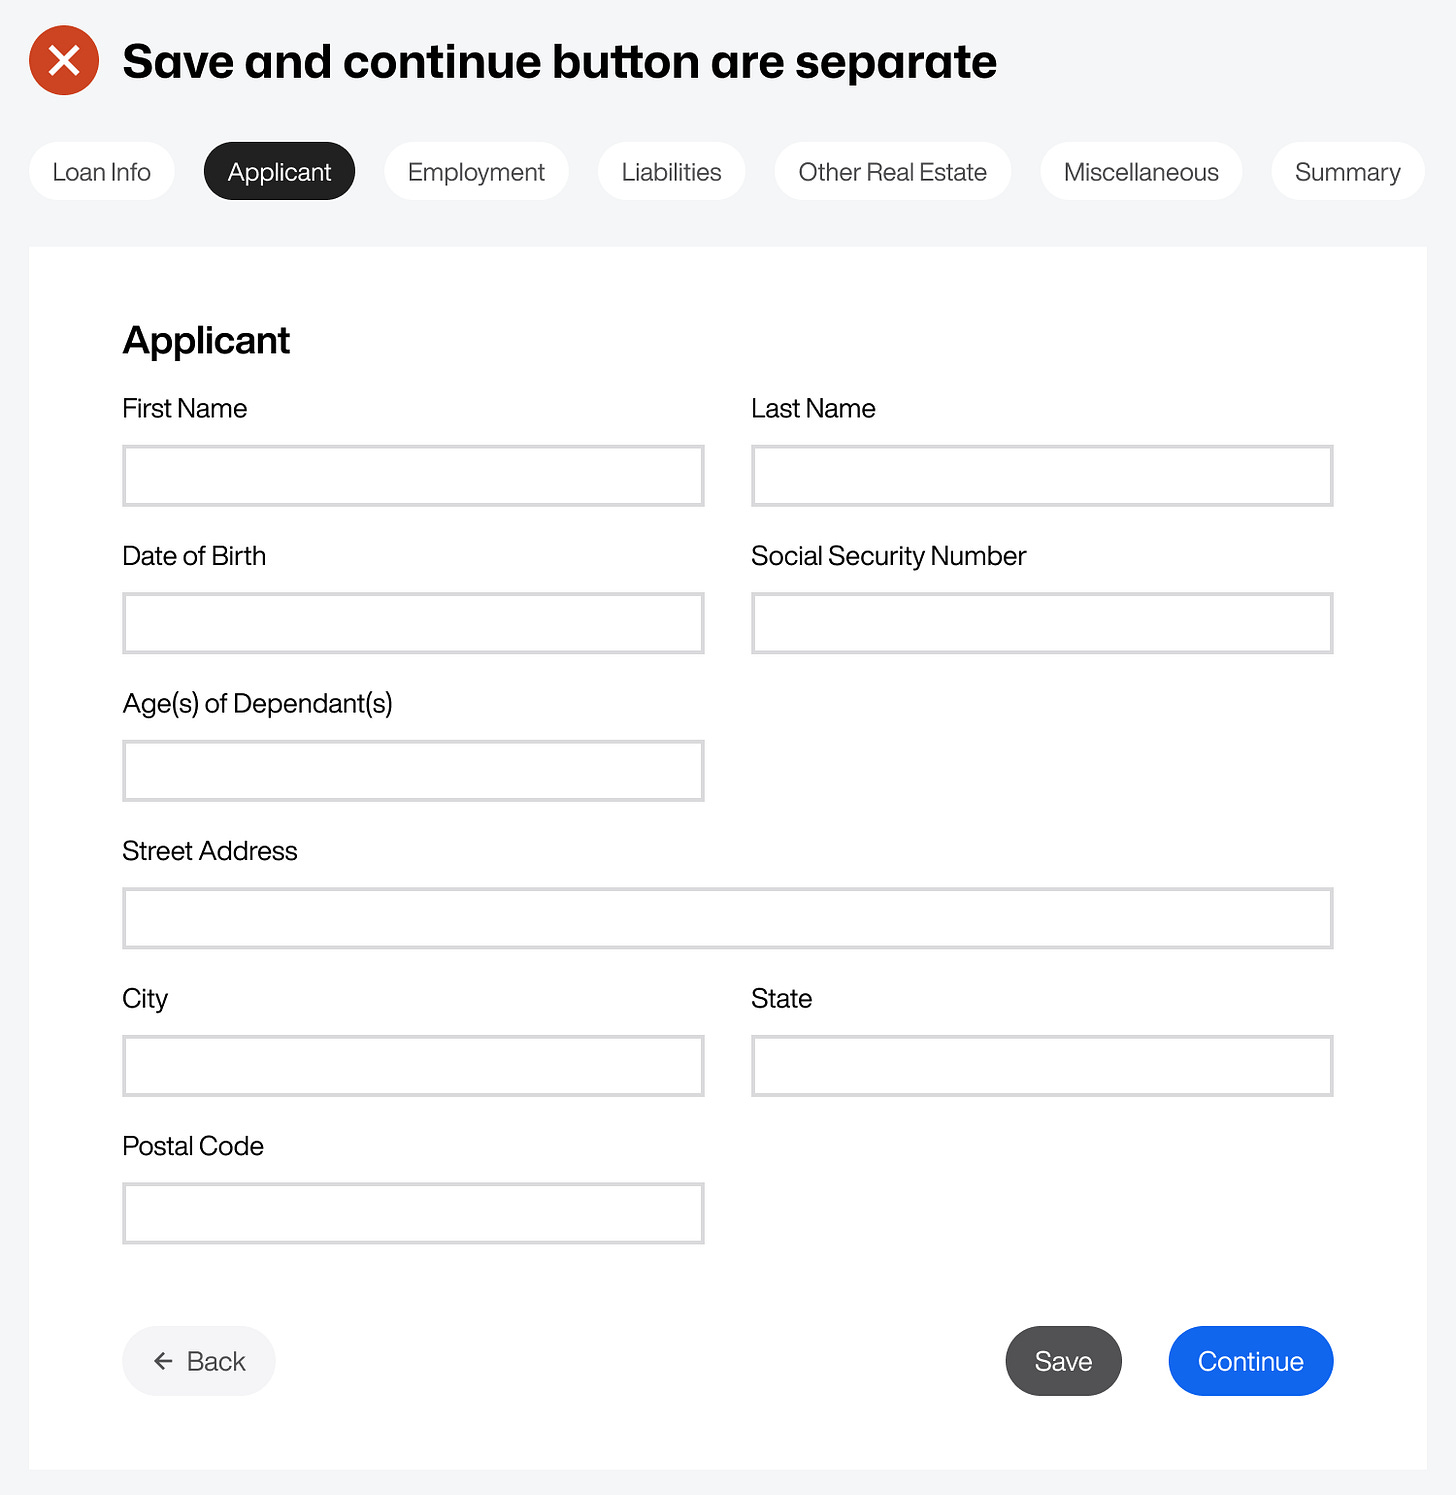Focus the Social Security Number field
The height and width of the screenshot is (1495, 1456).
(x=1042, y=623)
